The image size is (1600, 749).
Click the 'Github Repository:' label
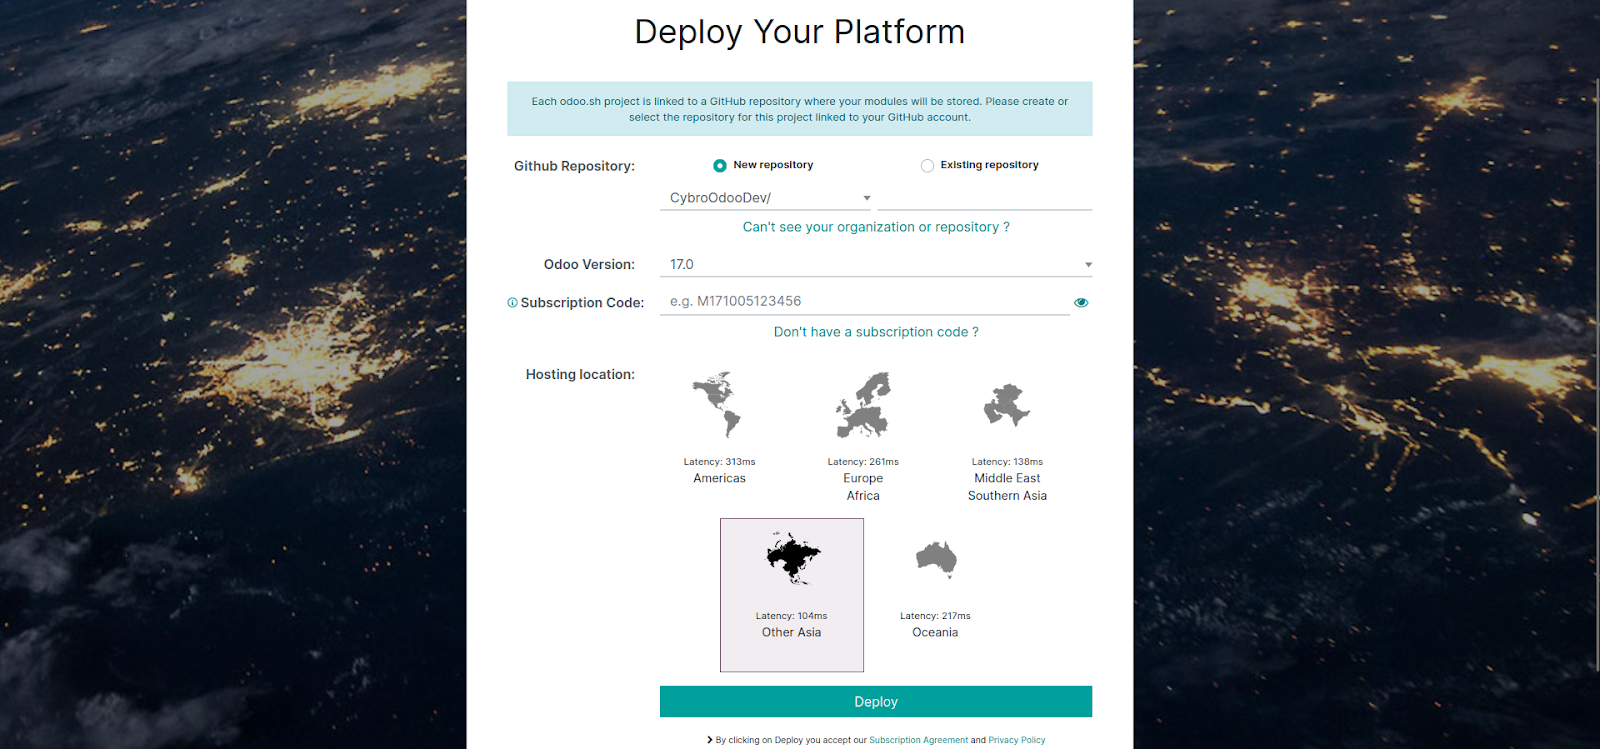click(574, 166)
